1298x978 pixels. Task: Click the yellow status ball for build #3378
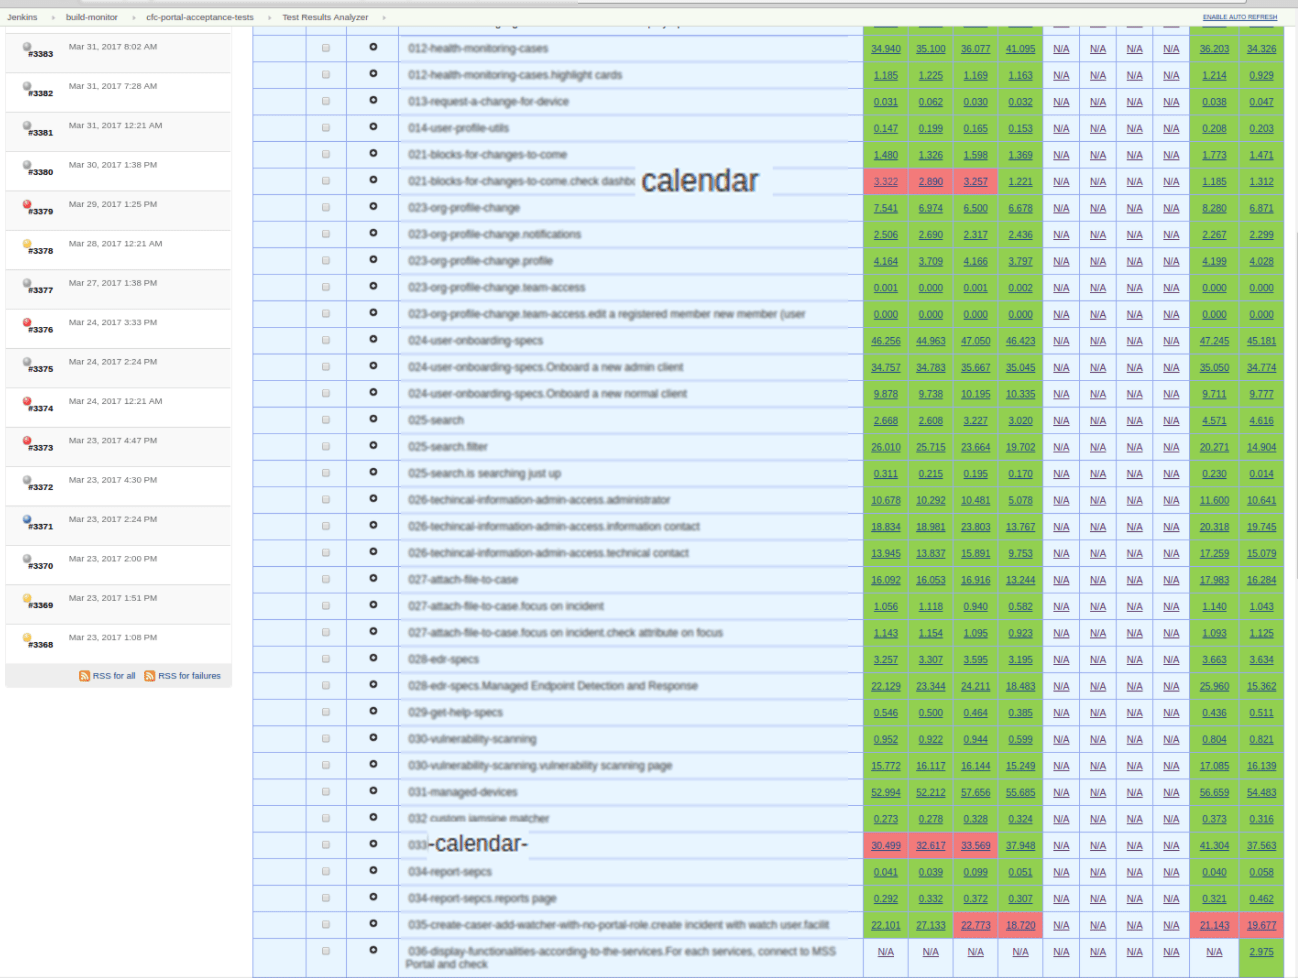(27, 244)
